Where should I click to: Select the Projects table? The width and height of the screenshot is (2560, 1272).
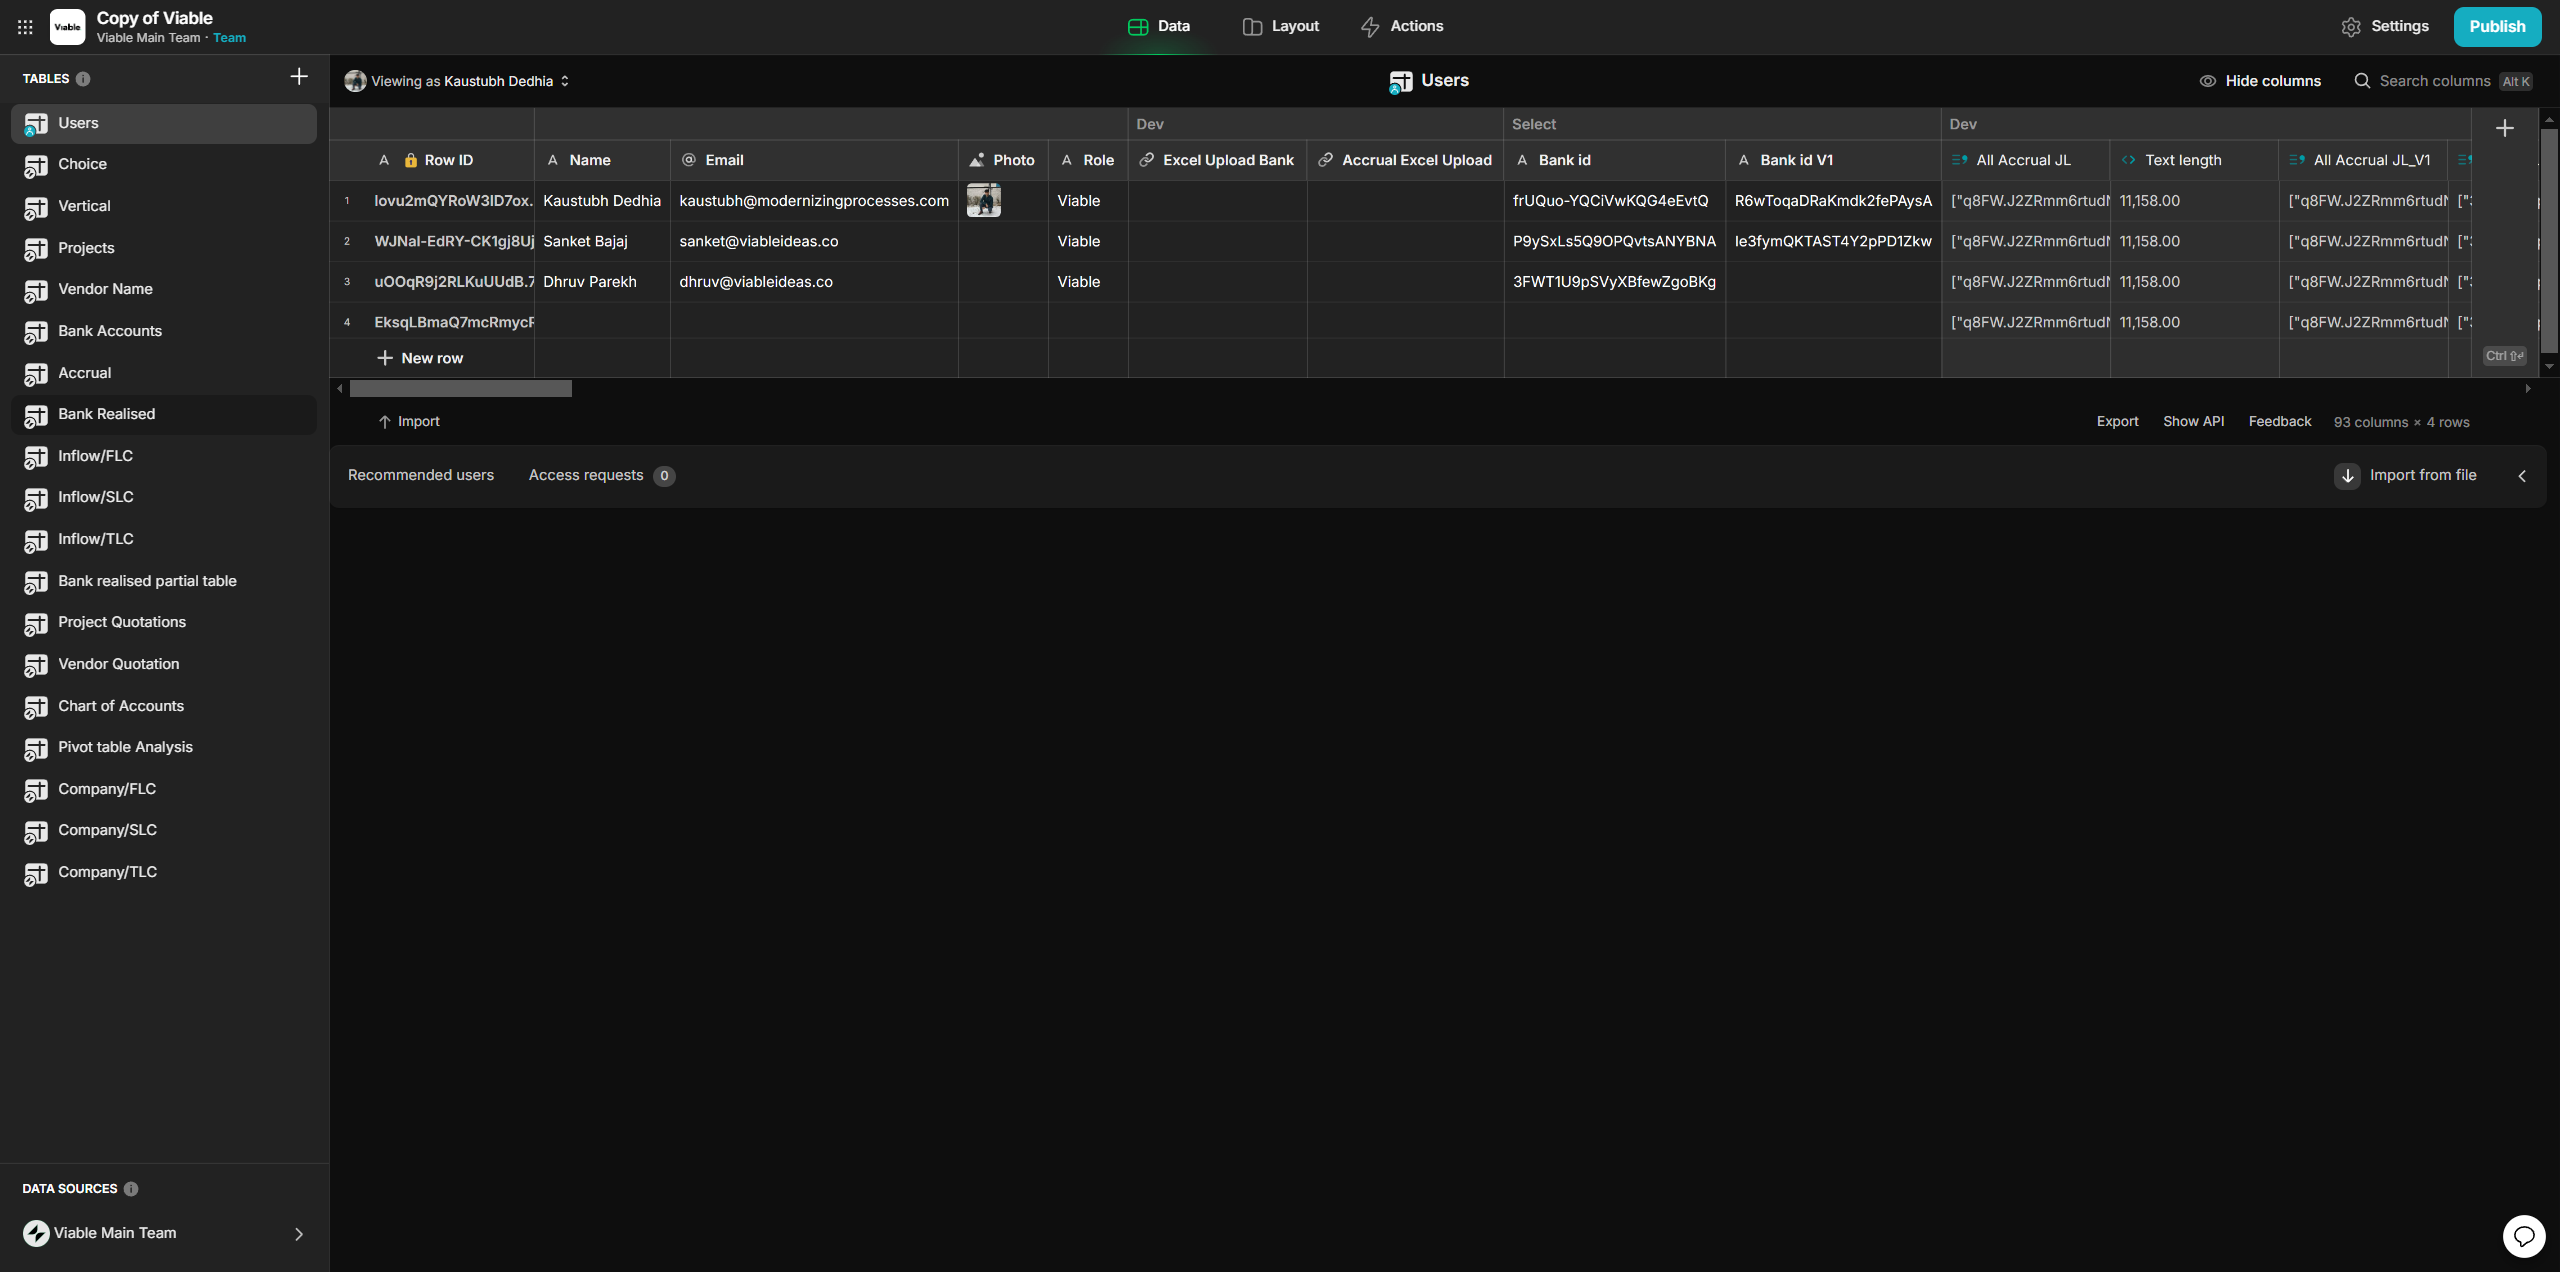[164, 248]
